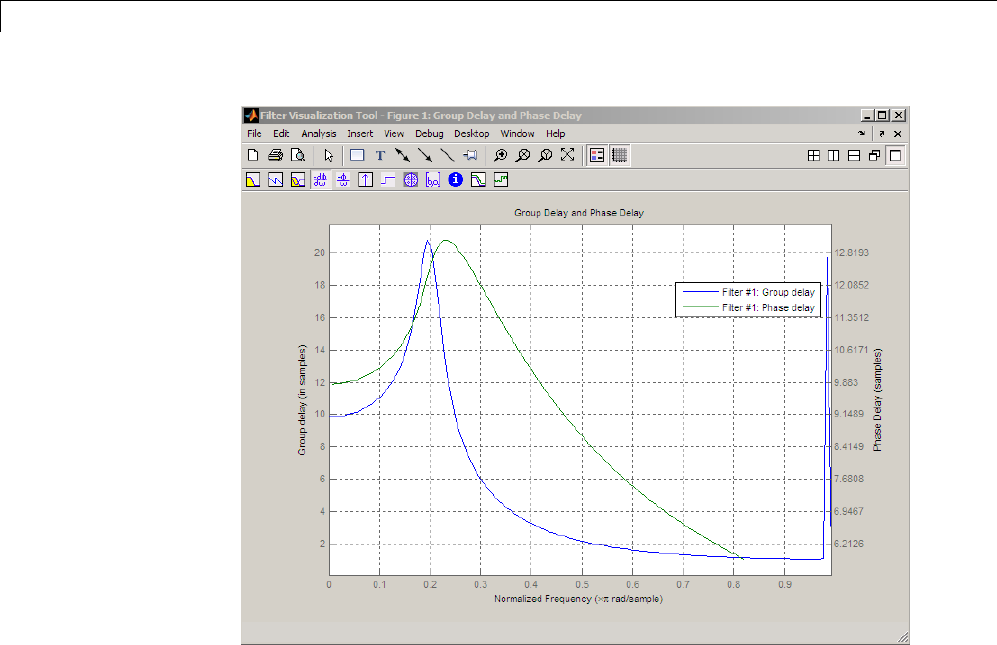Activate the Zoom In magnifier
The height and width of the screenshot is (645, 997).
500,155
